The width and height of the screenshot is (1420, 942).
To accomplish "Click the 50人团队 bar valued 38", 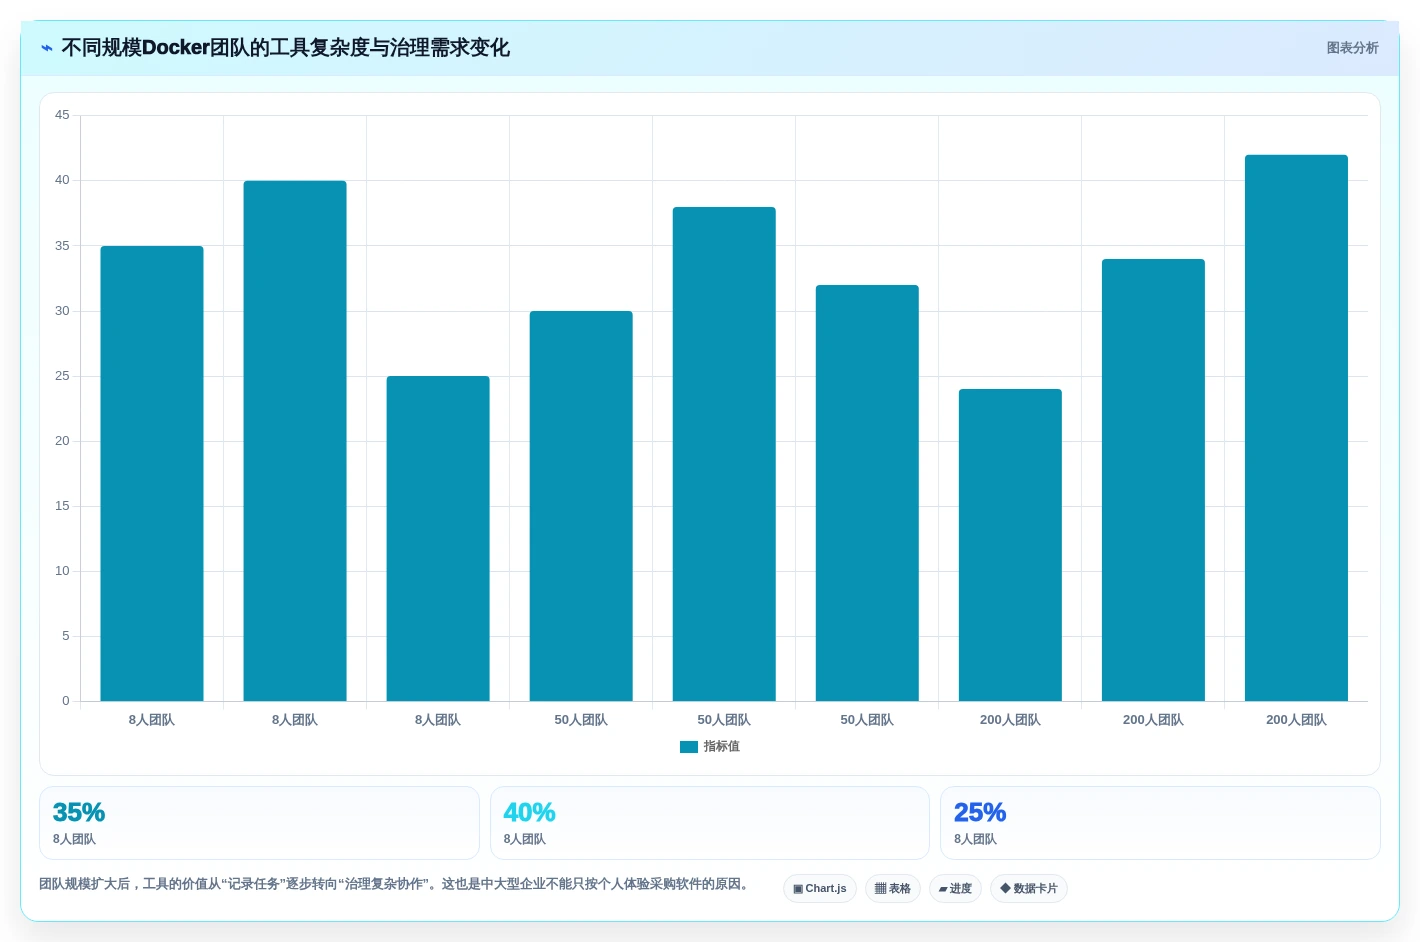I will point(724,454).
